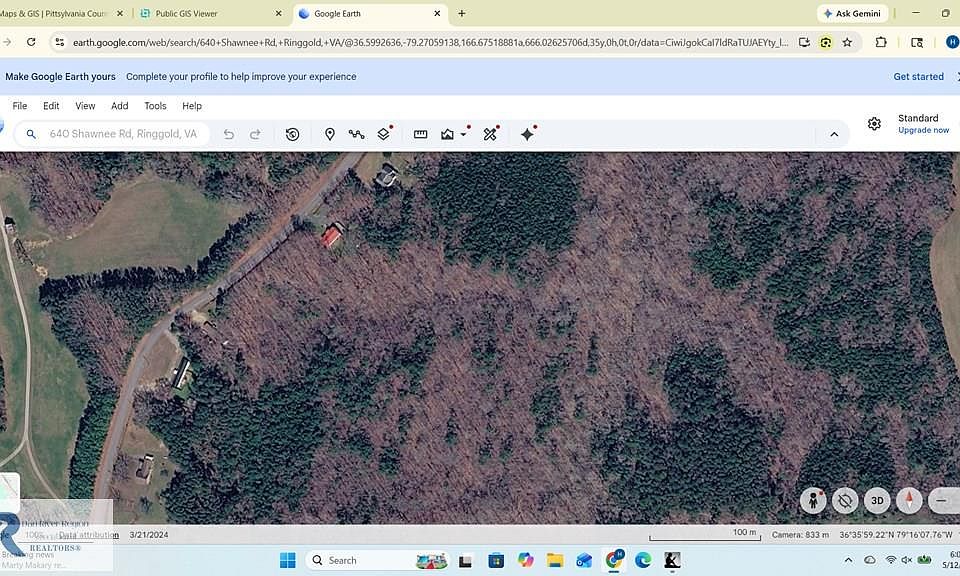Show hidden system tray icons
This screenshot has width=960, height=576.
(x=849, y=560)
